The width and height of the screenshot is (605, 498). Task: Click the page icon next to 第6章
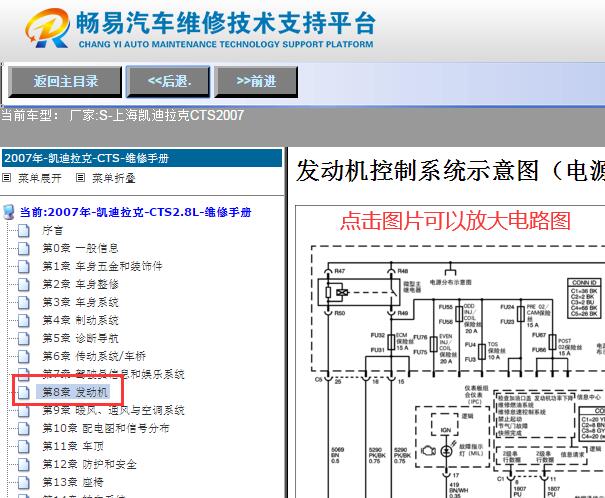[24, 356]
